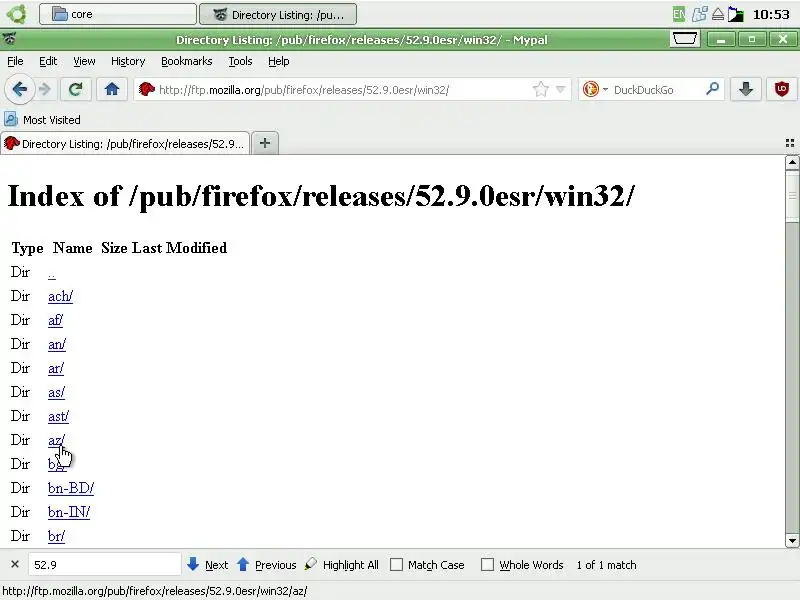Click the 'Last Modified' column header
The image size is (800, 600).
point(179,248)
